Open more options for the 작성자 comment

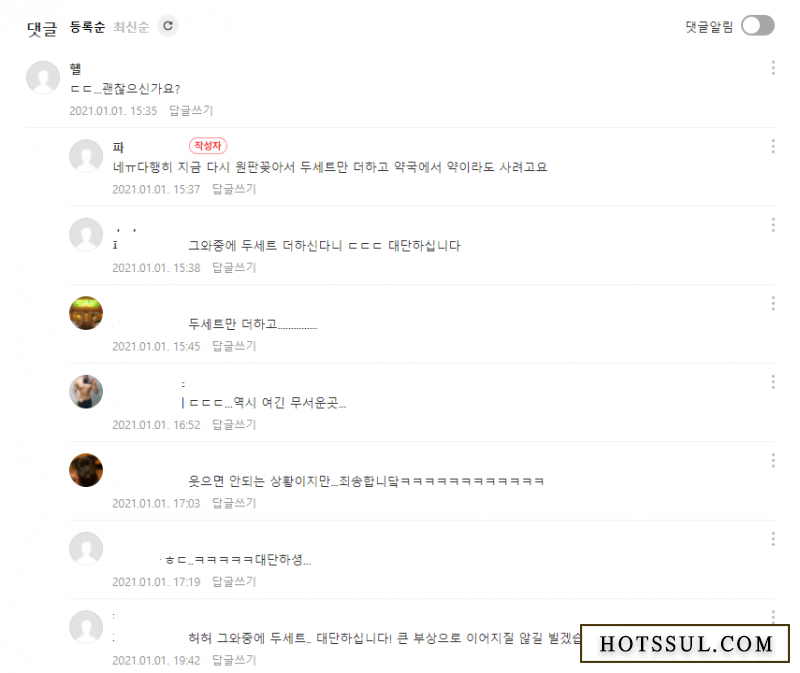(x=773, y=146)
